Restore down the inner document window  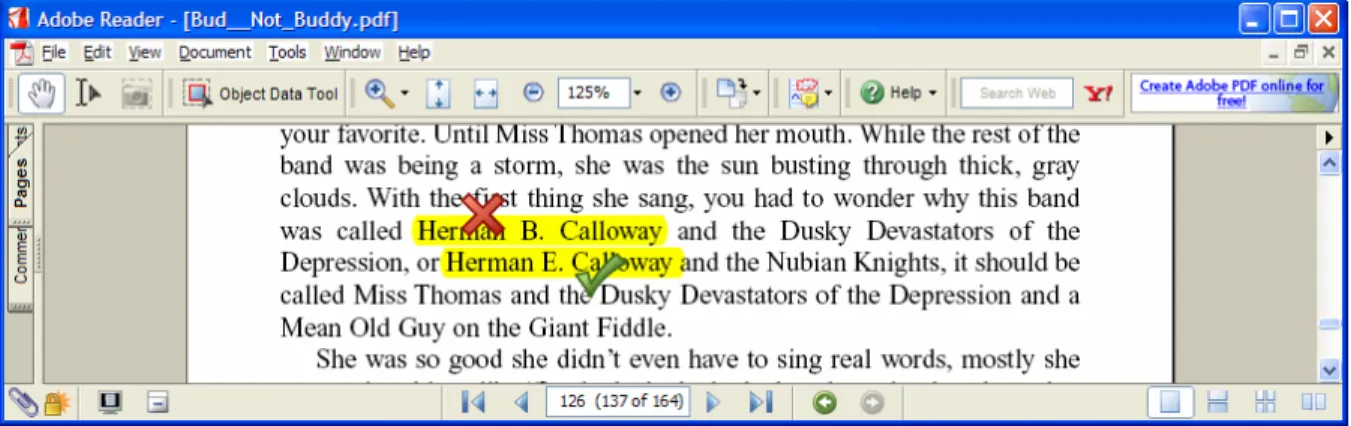(x=1301, y=53)
